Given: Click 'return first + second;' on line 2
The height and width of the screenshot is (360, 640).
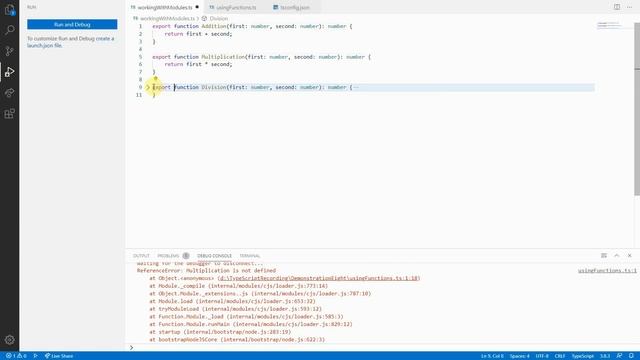Looking at the screenshot, I should tap(198, 34).
